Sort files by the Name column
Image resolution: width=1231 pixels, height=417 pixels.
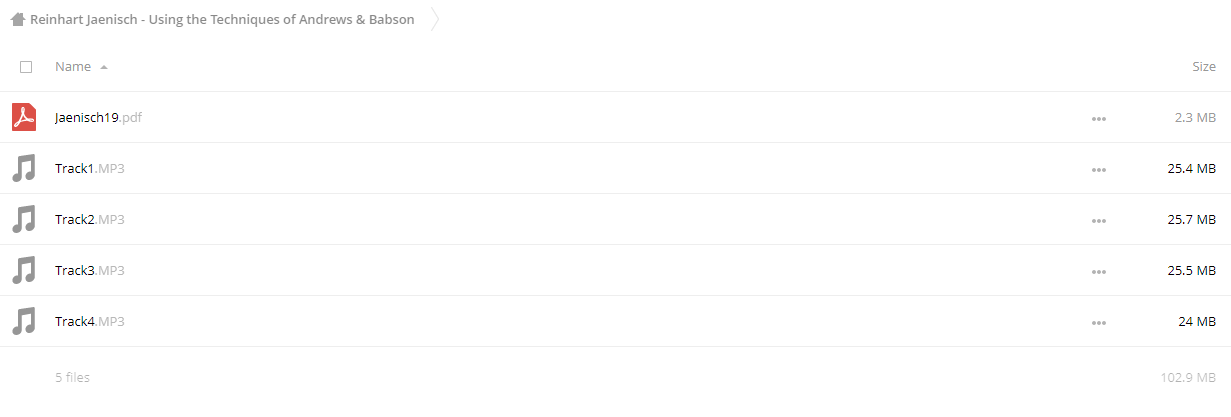73,67
